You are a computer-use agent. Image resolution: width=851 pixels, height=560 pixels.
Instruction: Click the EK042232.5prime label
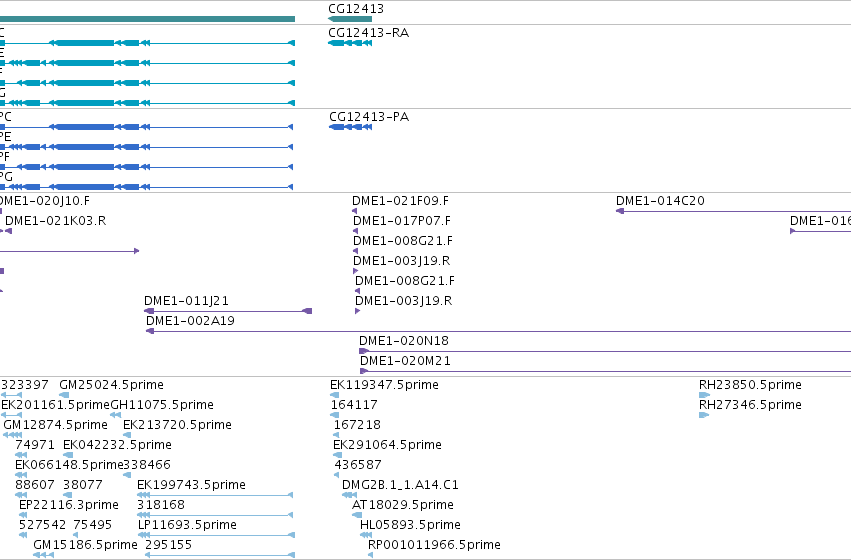click(117, 445)
